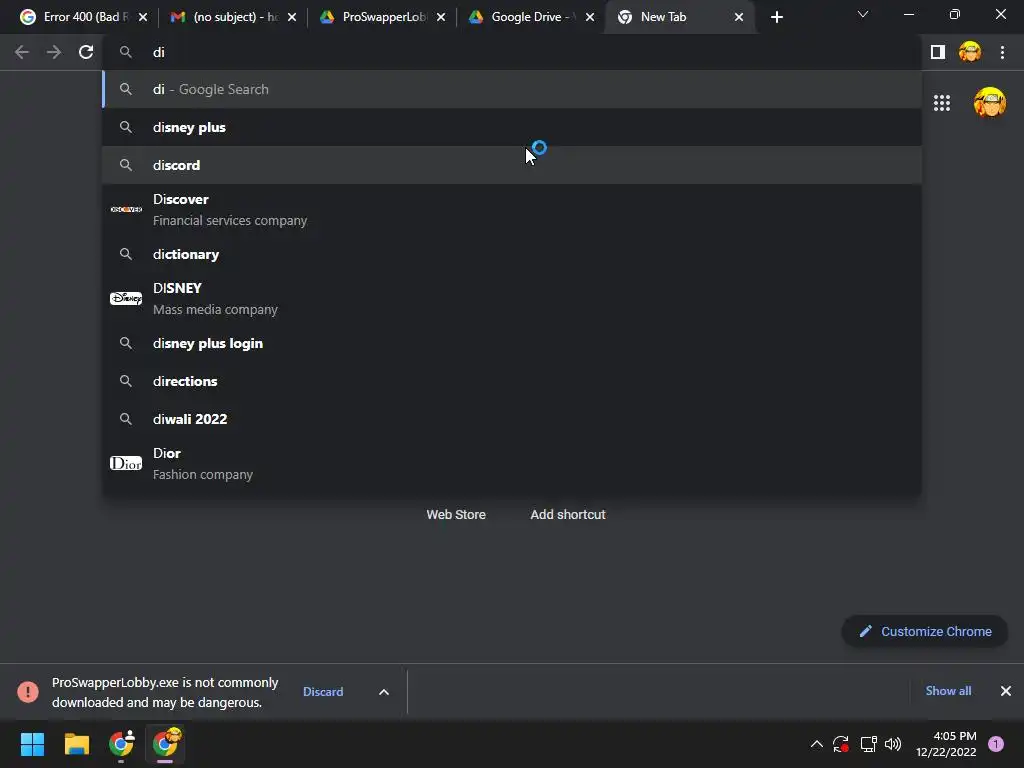The height and width of the screenshot is (768, 1024).
Task: Pick the Dior fashion company suggestion
Action: click(x=511, y=464)
